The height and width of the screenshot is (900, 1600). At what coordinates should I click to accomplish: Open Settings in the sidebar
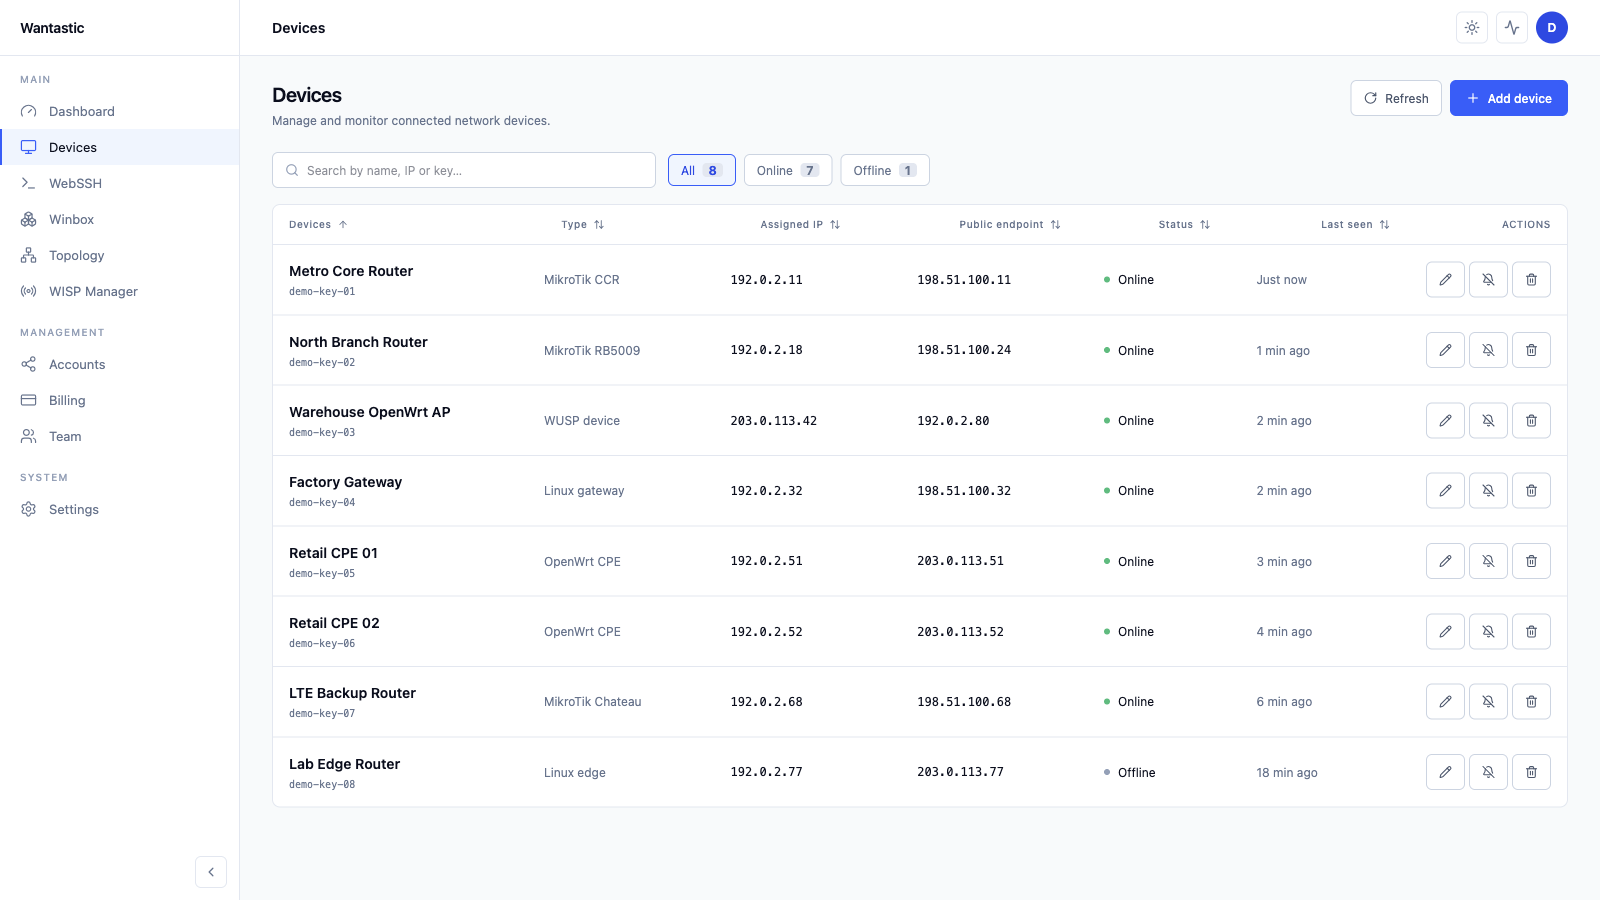(x=120, y=509)
